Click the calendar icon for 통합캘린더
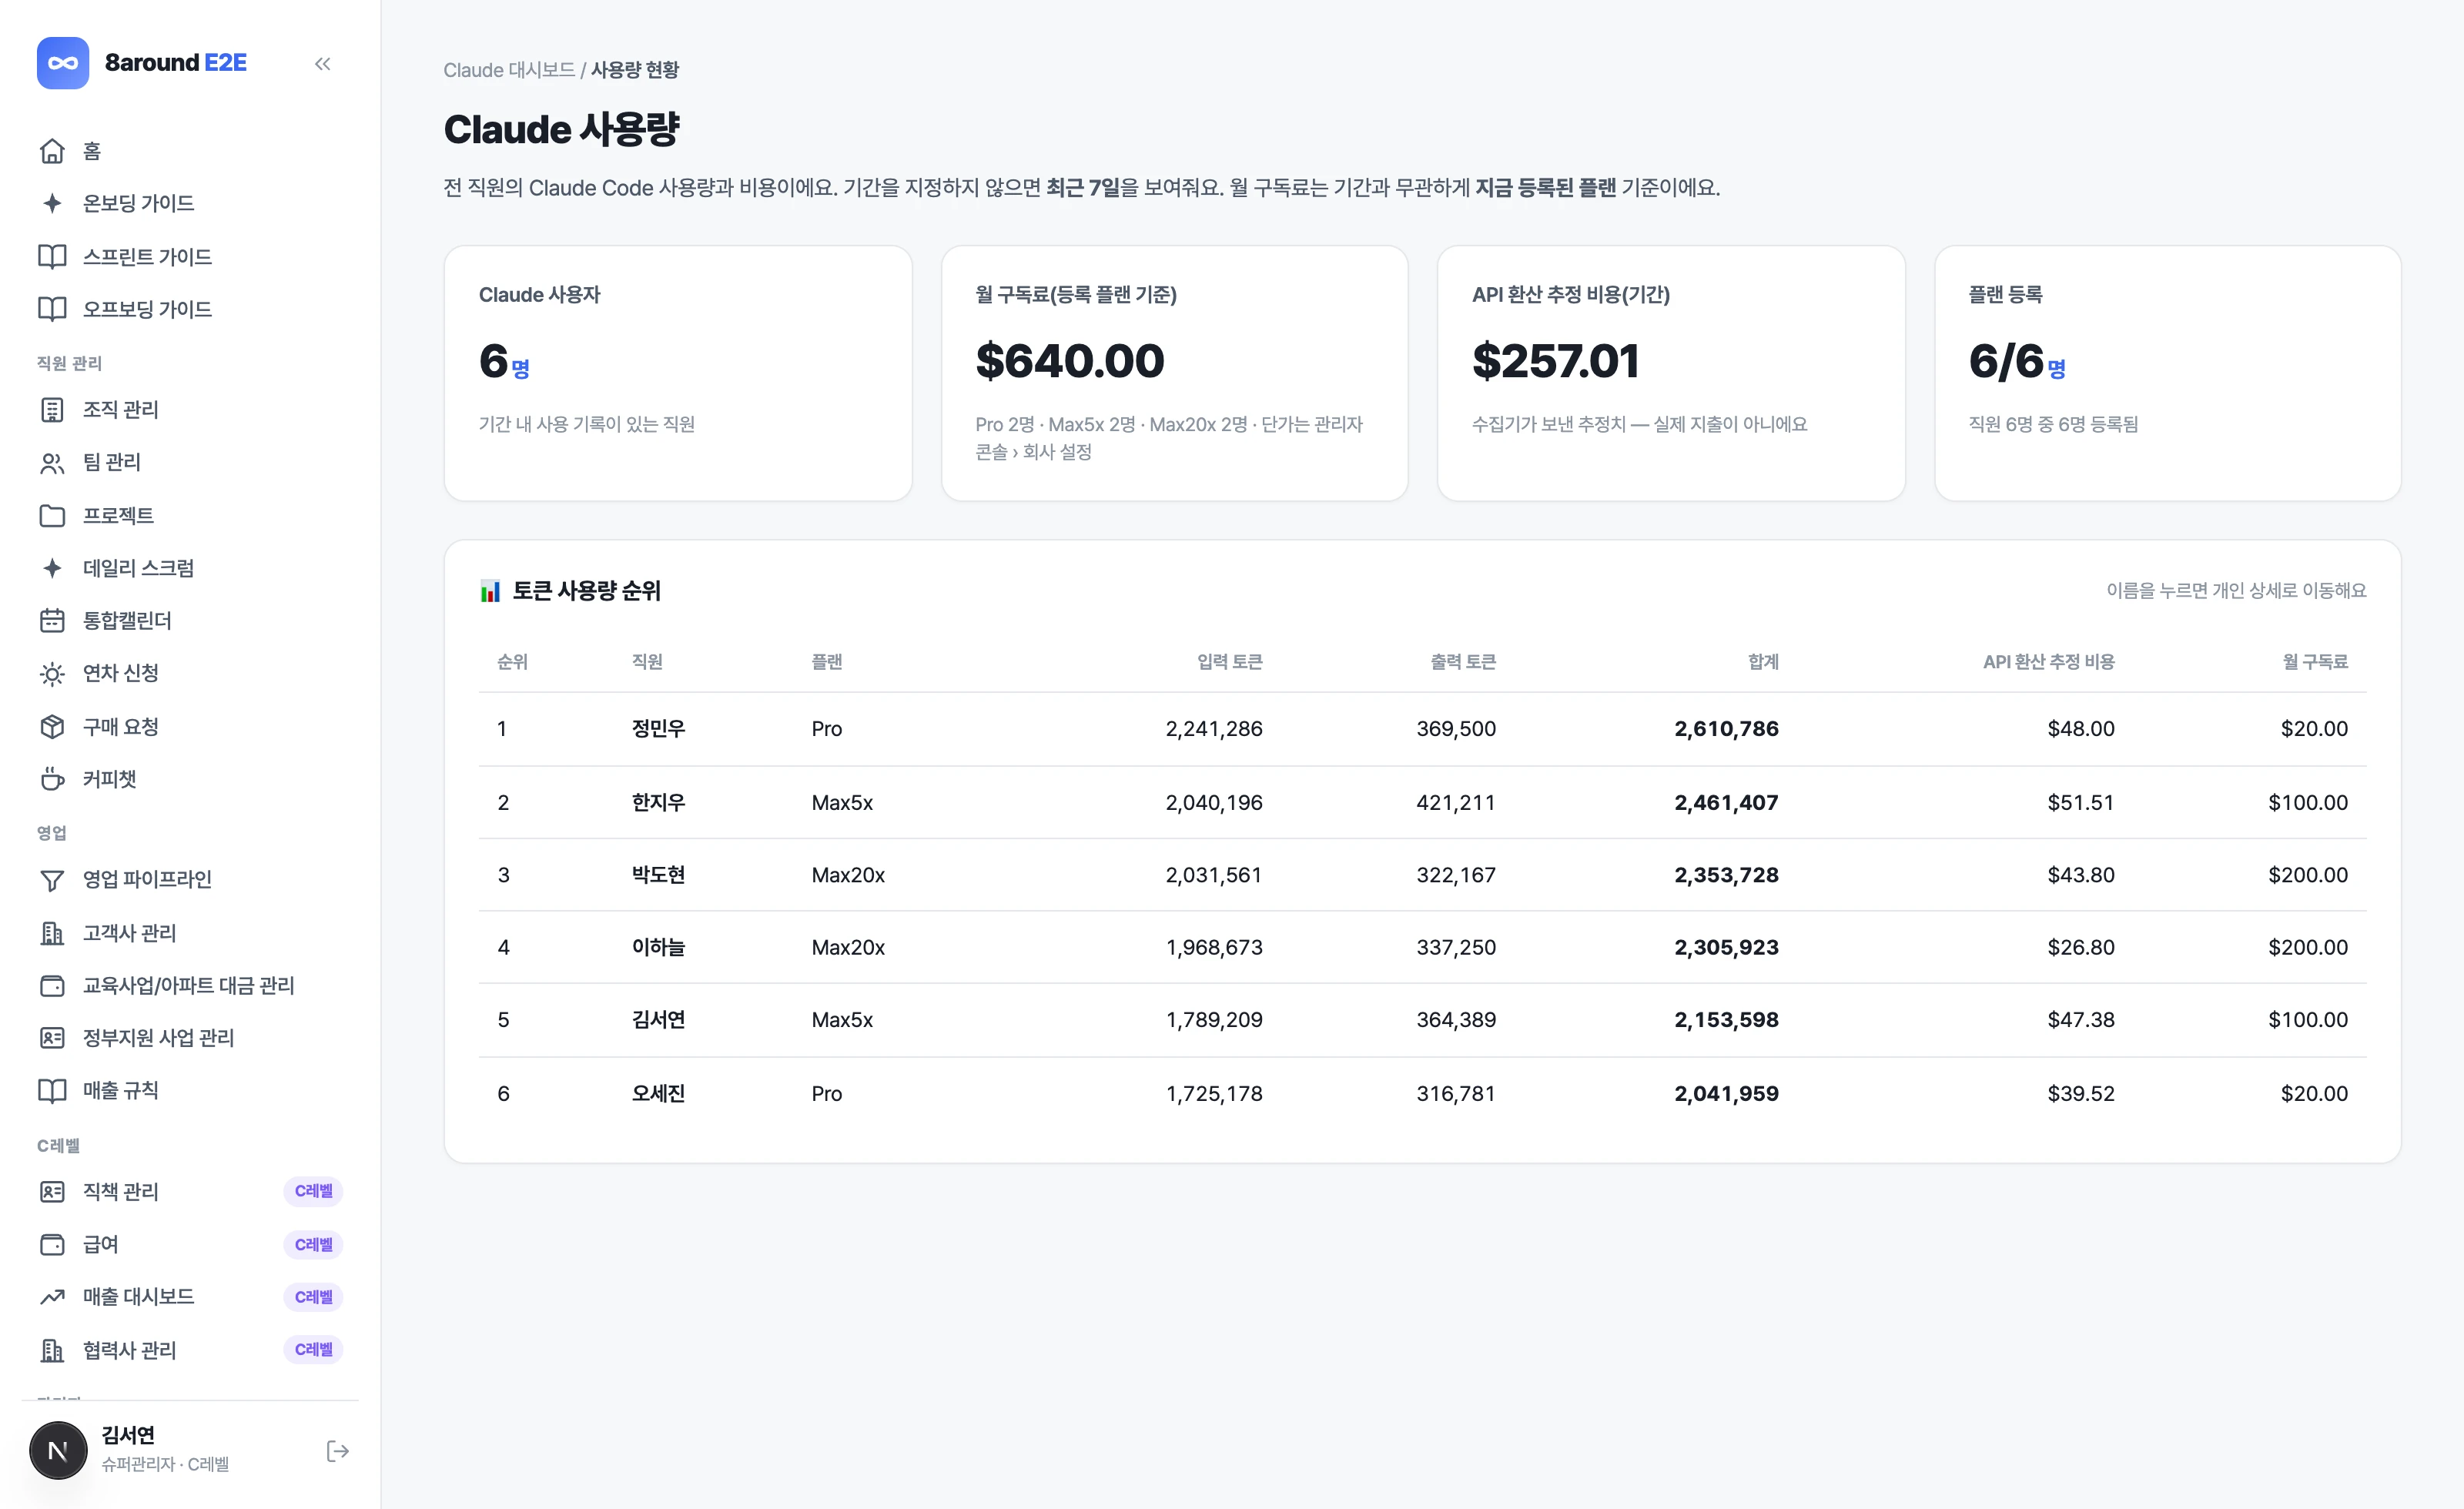This screenshot has height=1509, width=2464. click(52, 621)
